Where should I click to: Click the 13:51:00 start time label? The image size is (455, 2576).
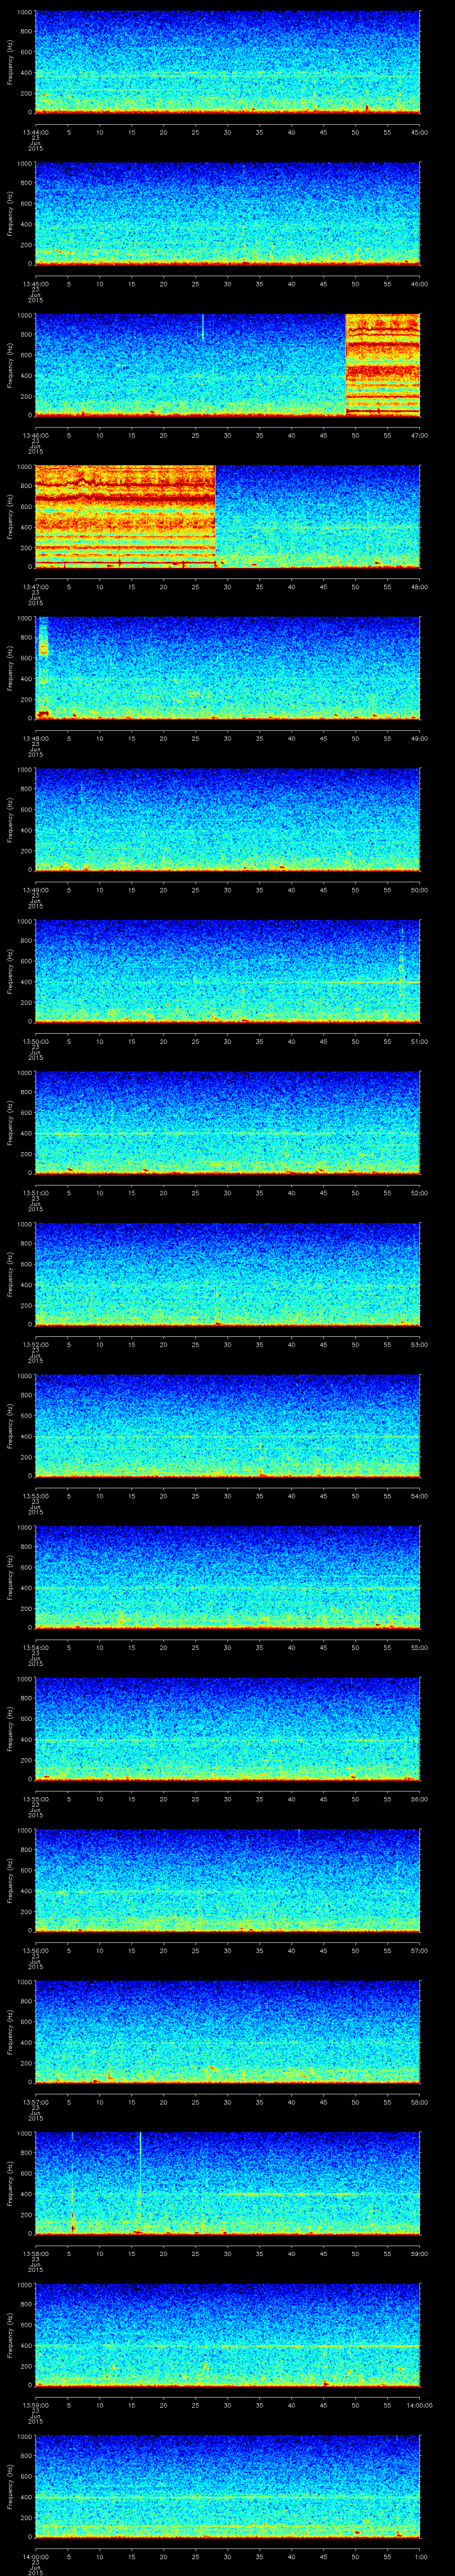pyautogui.click(x=35, y=1193)
